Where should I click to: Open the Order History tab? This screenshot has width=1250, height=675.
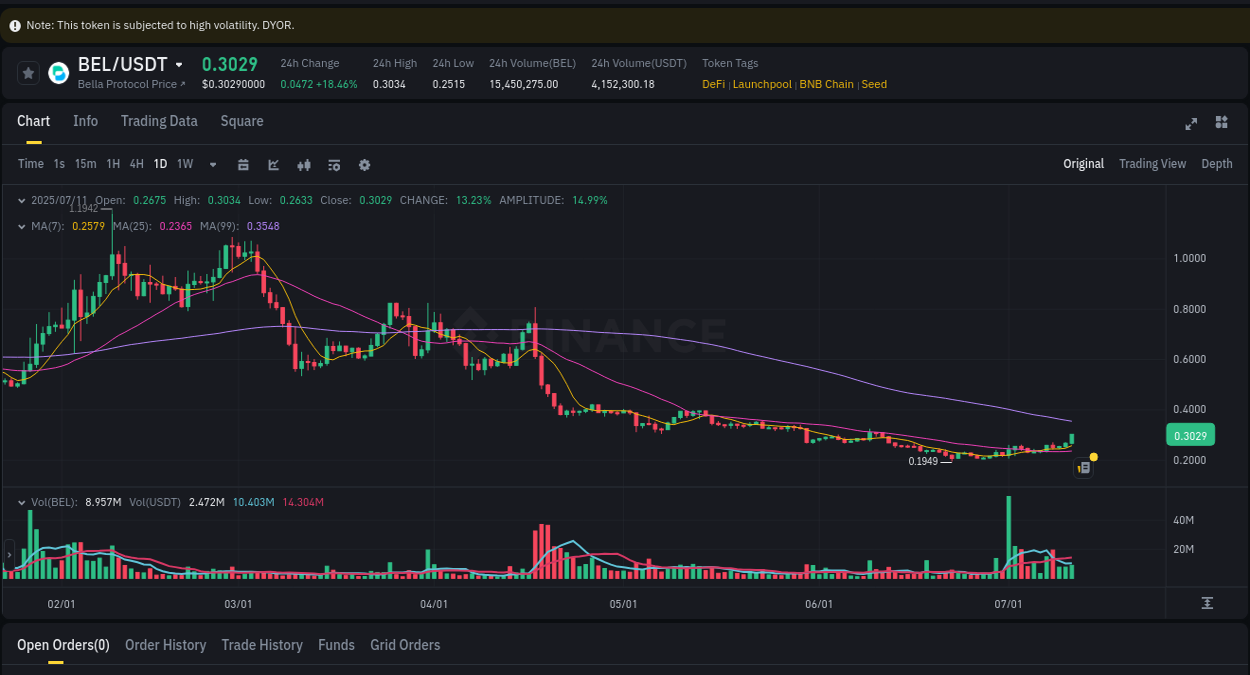(x=165, y=645)
